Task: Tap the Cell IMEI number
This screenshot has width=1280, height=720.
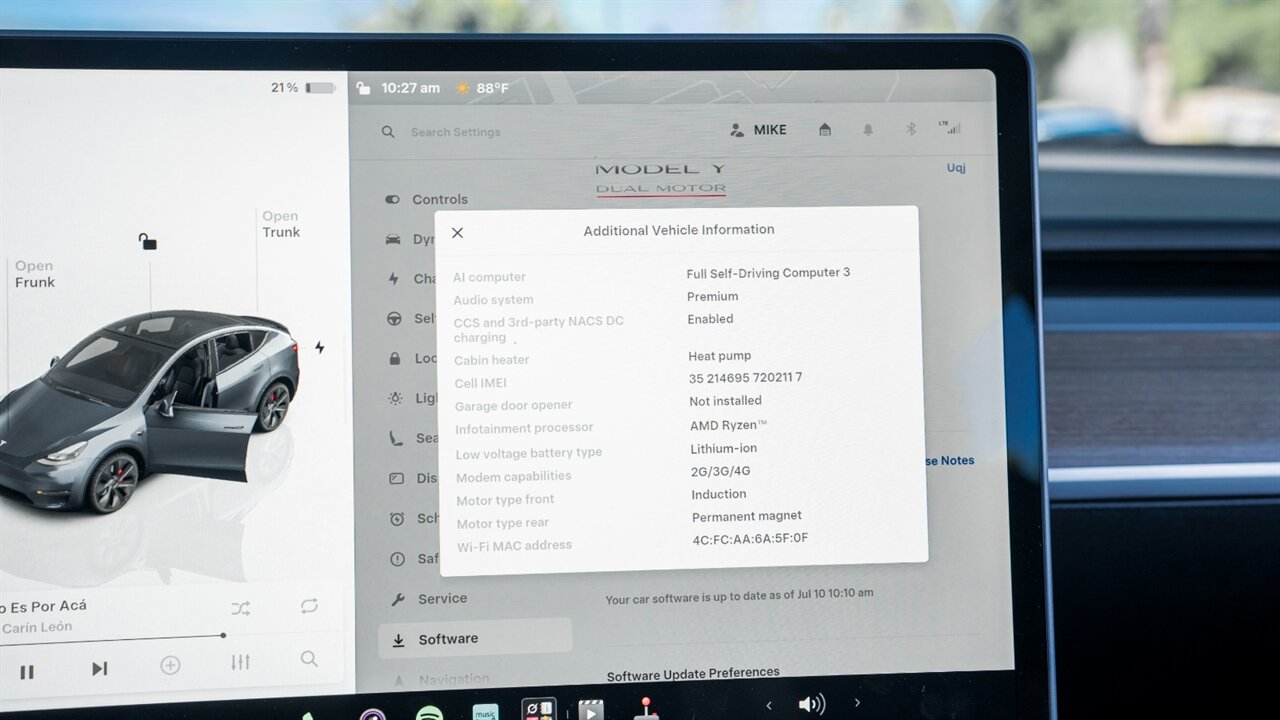Action: [x=745, y=378]
